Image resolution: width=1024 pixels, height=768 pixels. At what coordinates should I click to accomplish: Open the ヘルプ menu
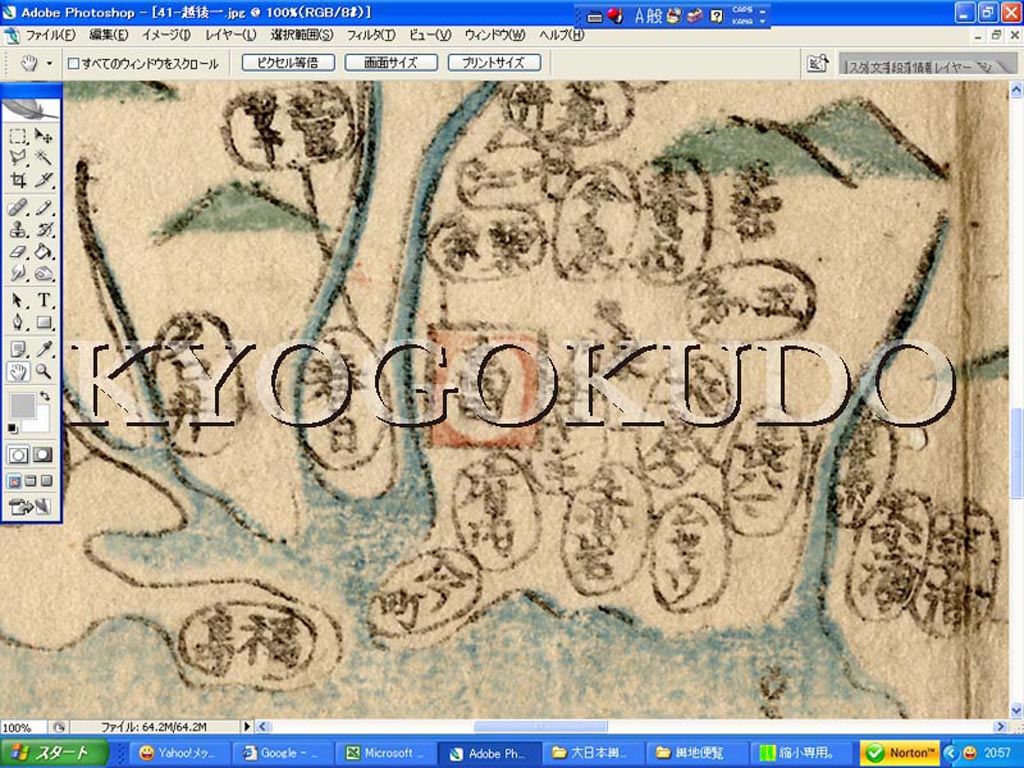coord(562,35)
